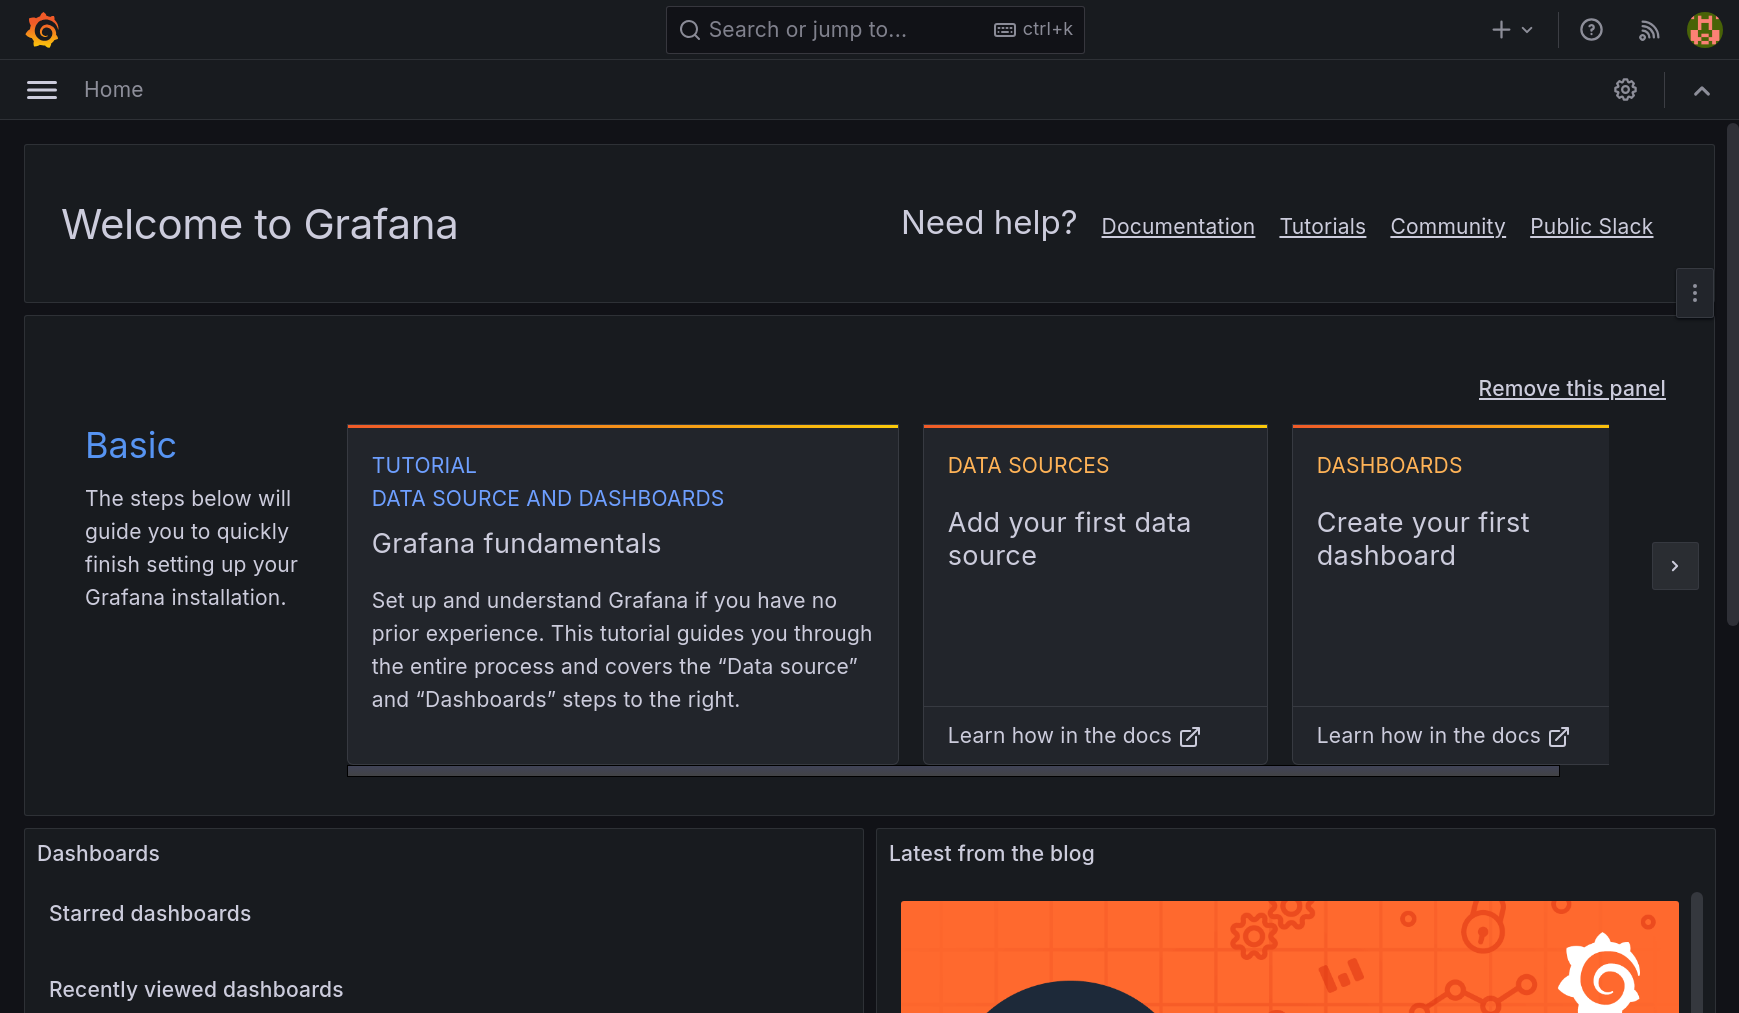Click Learn how in docs under Data Sources
The image size is (1739, 1013).
pyautogui.click(x=1073, y=736)
